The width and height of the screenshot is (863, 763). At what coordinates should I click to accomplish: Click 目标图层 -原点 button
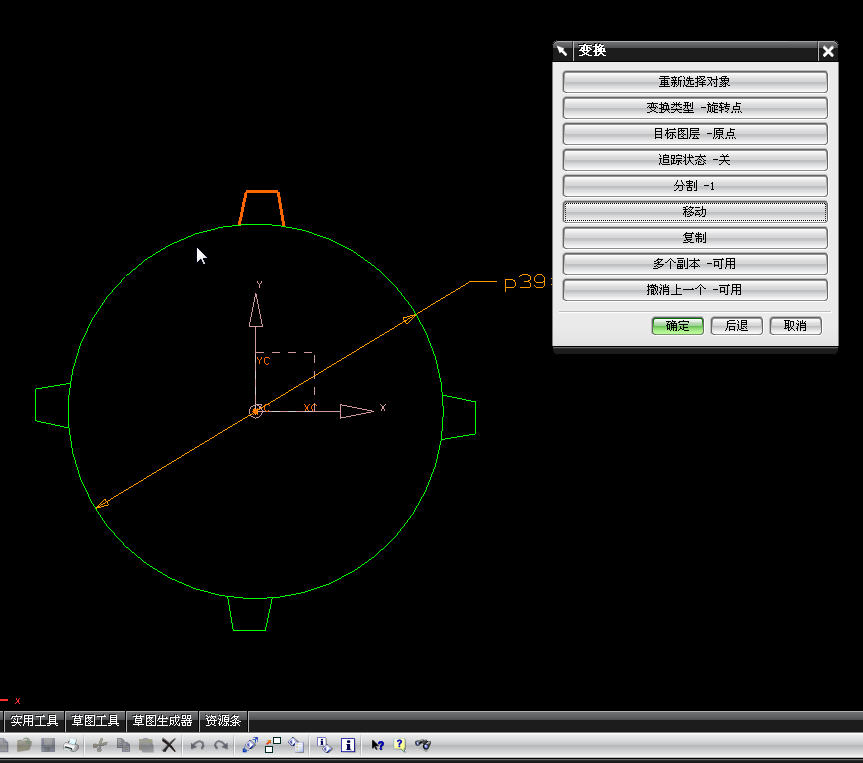tap(695, 134)
